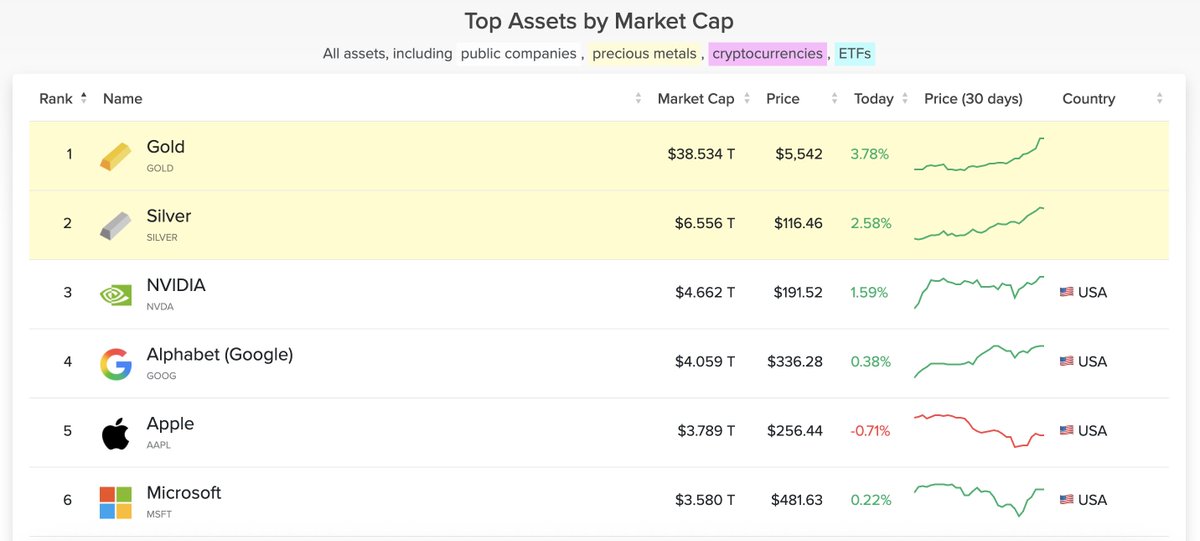Sort by Market Cap column arrows
This screenshot has height=541, width=1200.
pos(747,98)
